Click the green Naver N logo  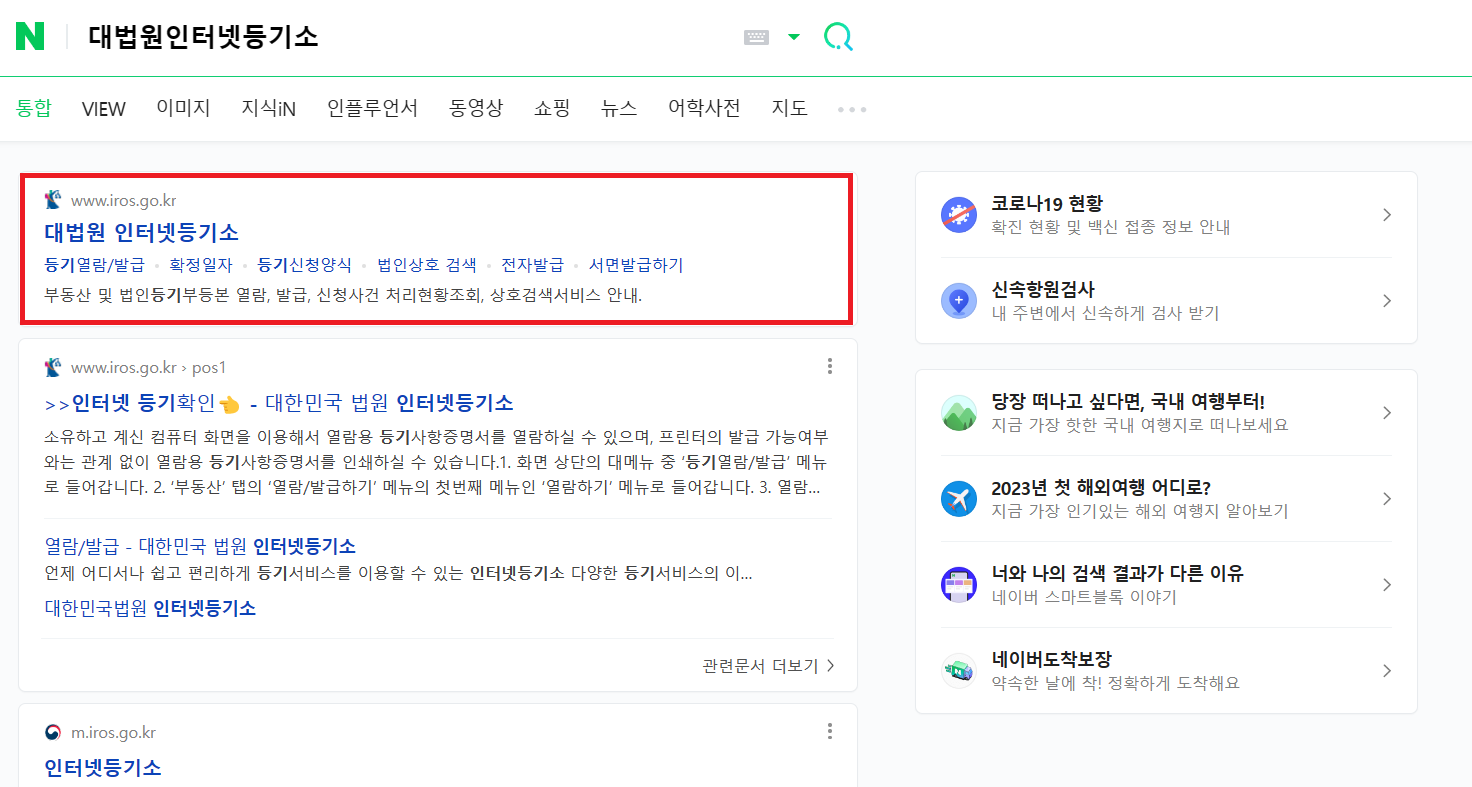coord(30,36)
